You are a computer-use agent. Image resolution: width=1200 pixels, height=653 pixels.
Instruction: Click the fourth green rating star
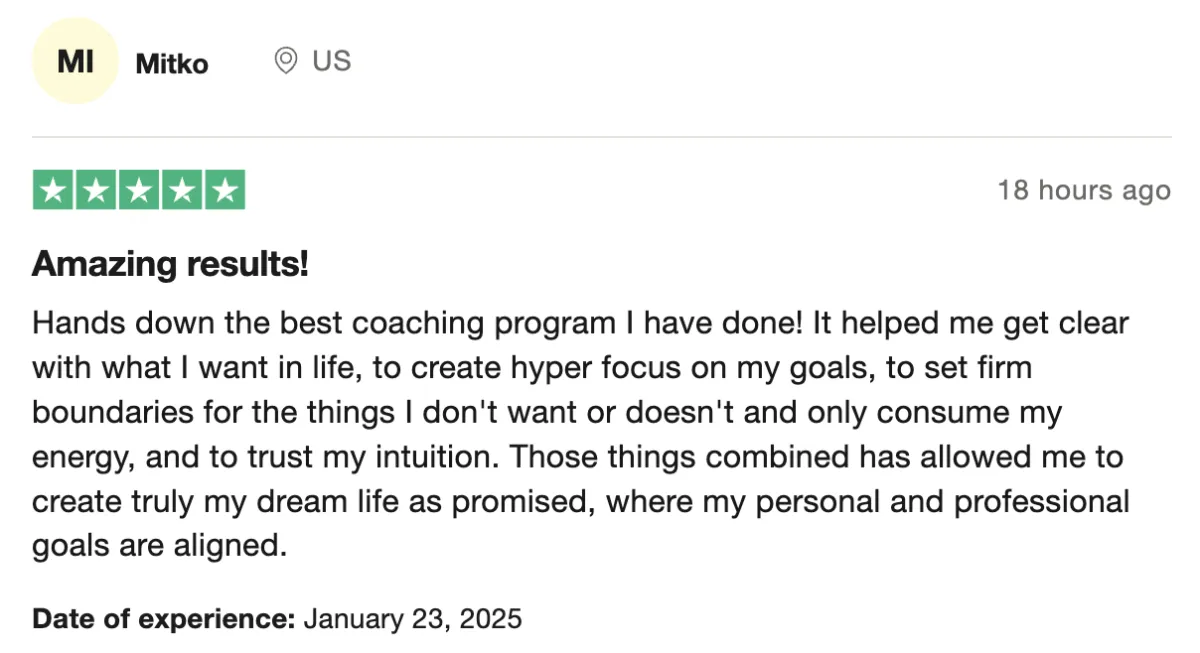[181, 190]
